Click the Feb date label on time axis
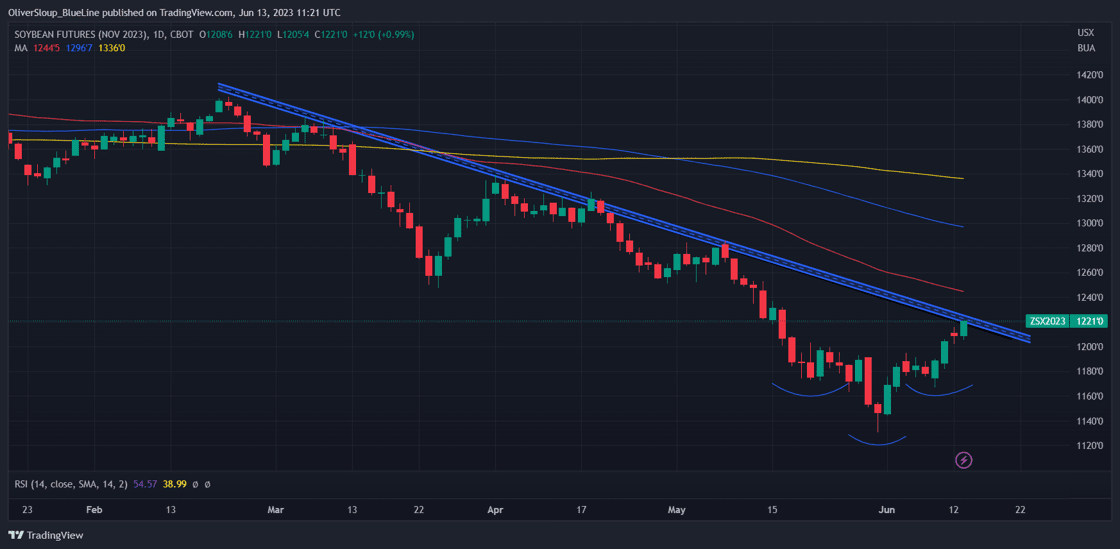 coord(94,510)
